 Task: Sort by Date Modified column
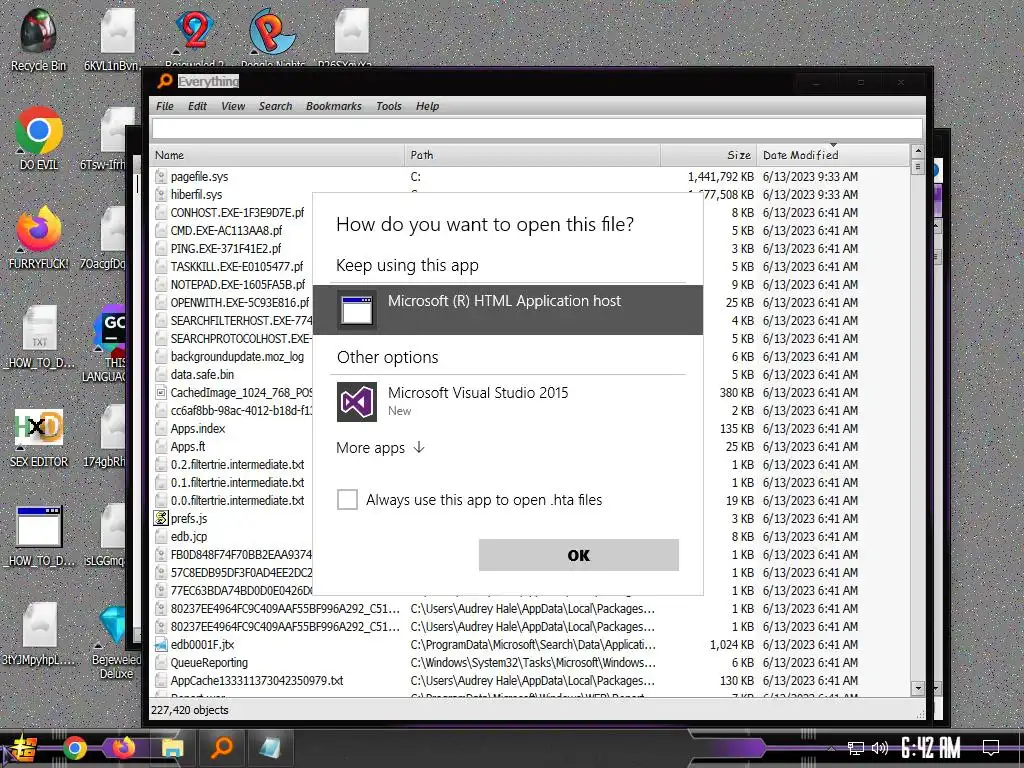click(833, 155)
